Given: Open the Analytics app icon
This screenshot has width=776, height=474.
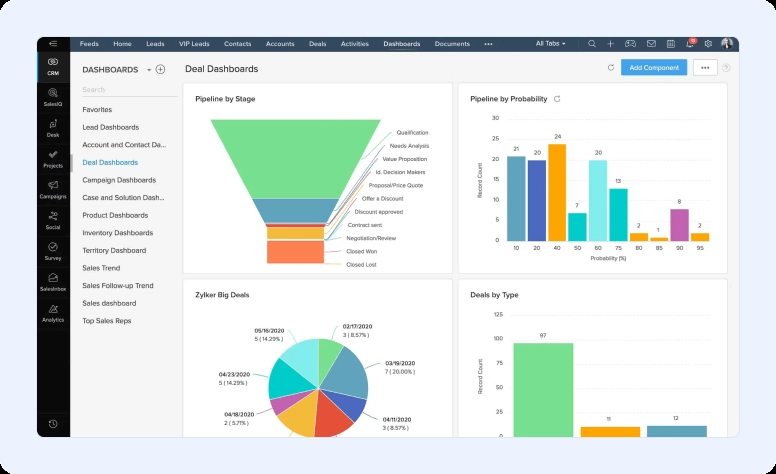Looking at the screenshot, I should [x=52, y=313].
